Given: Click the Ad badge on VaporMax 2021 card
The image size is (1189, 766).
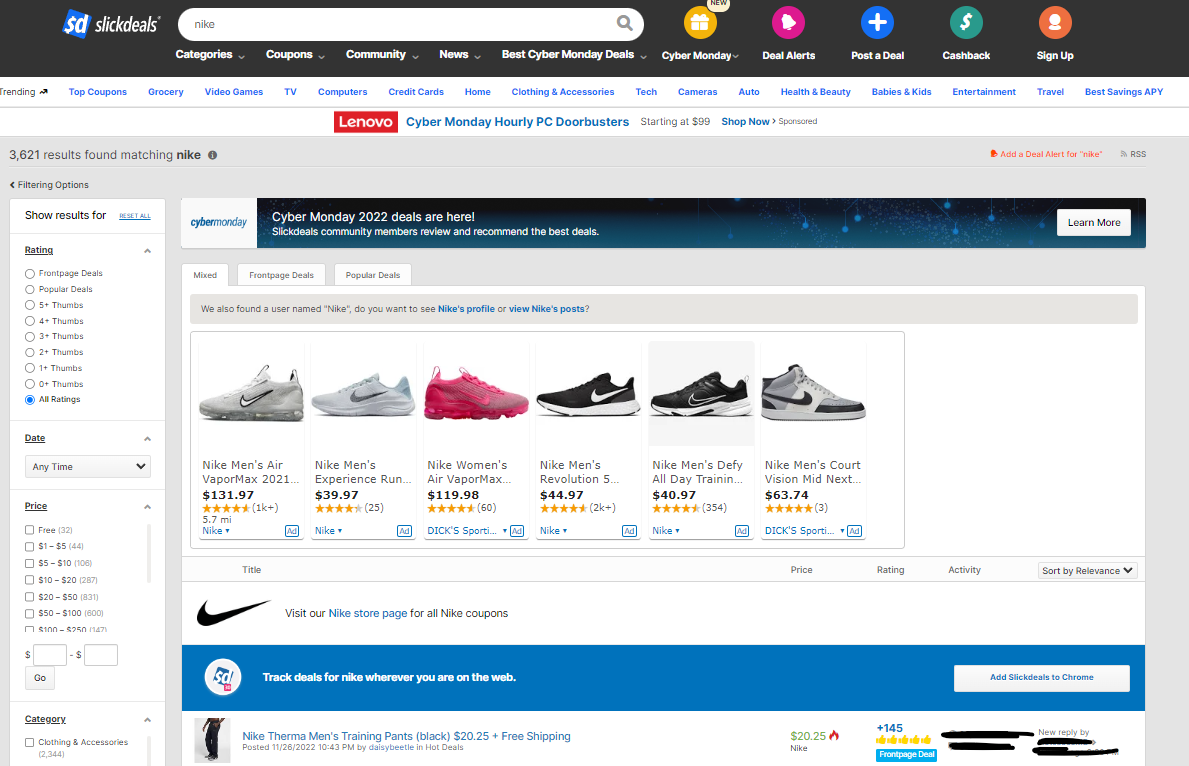Looking at the screenshot, I should pyautogui.click(x=292, y=531).
